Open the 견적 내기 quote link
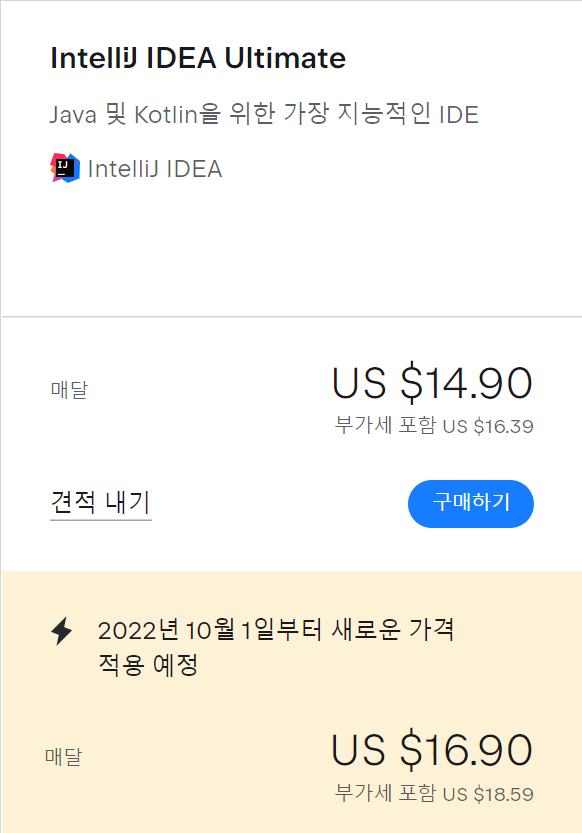 (x=101, y=503)
